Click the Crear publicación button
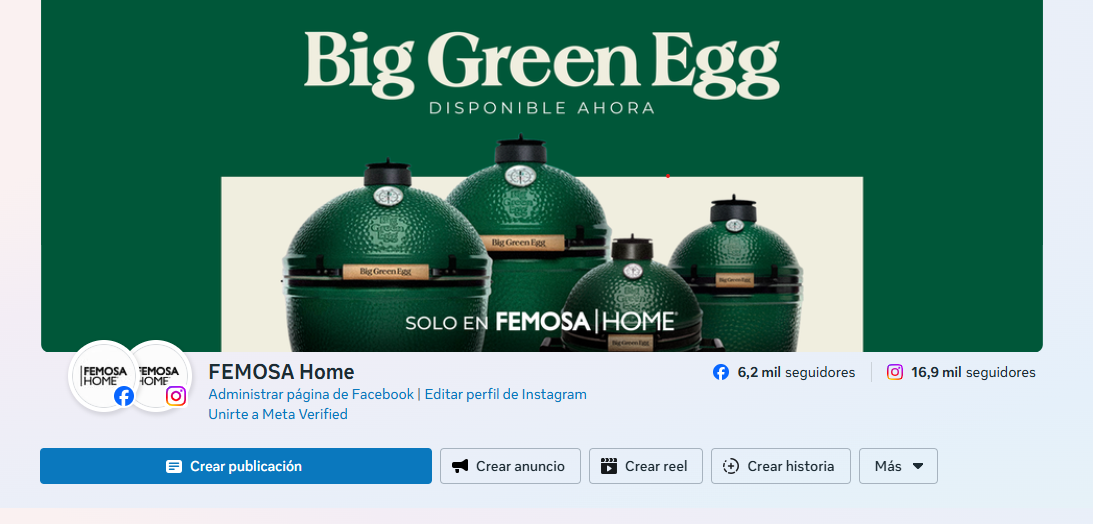Screen dimensions: 1093x524 click(236, 466)
